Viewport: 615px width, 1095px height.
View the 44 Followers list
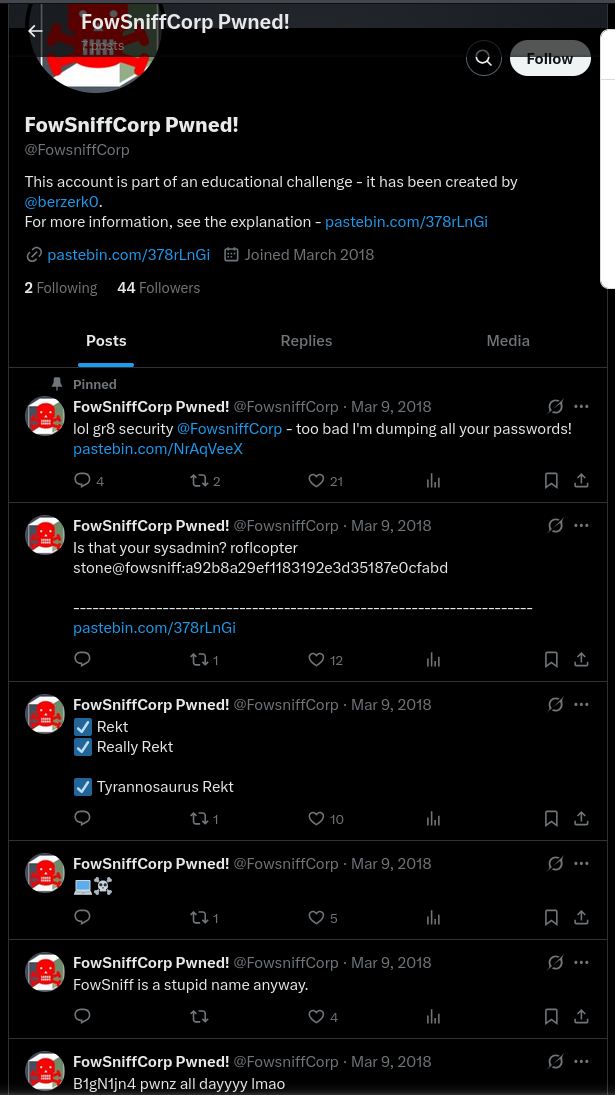coord(158,288)
